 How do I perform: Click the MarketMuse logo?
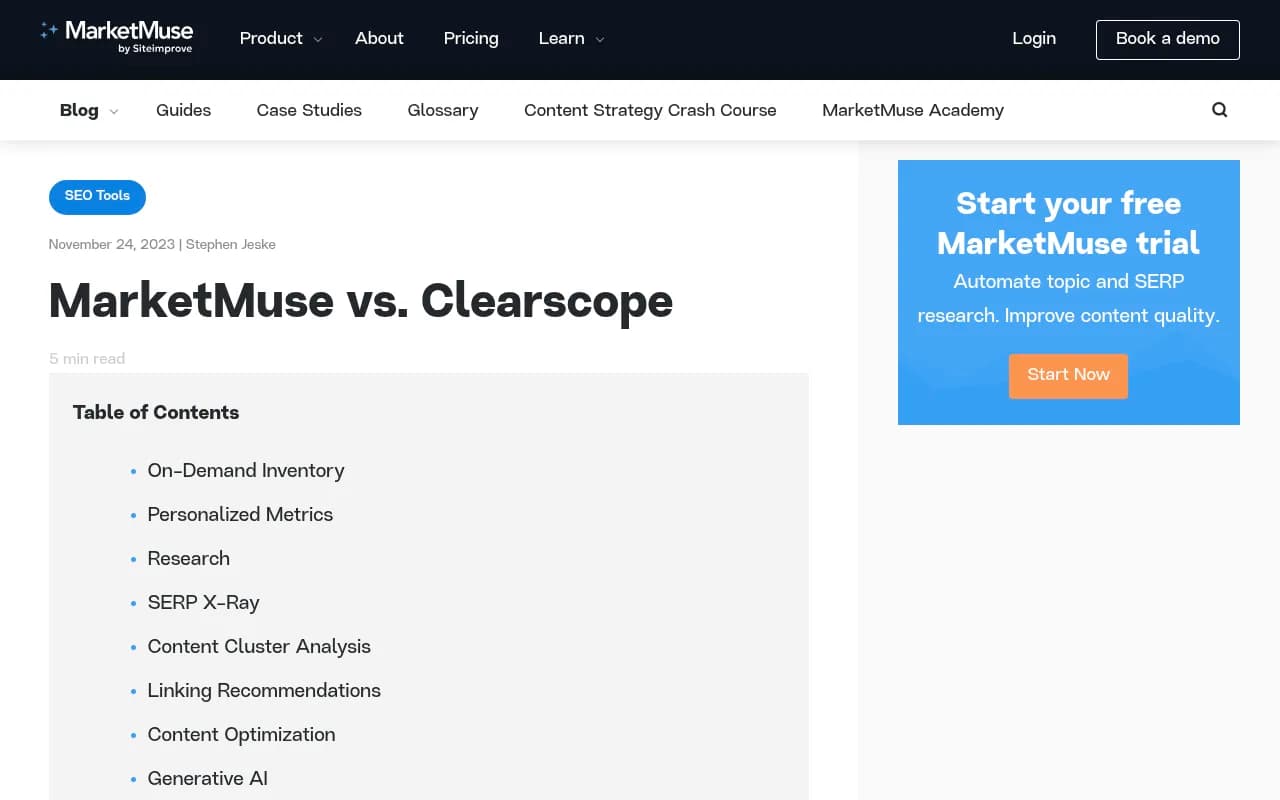pos(116,37)
